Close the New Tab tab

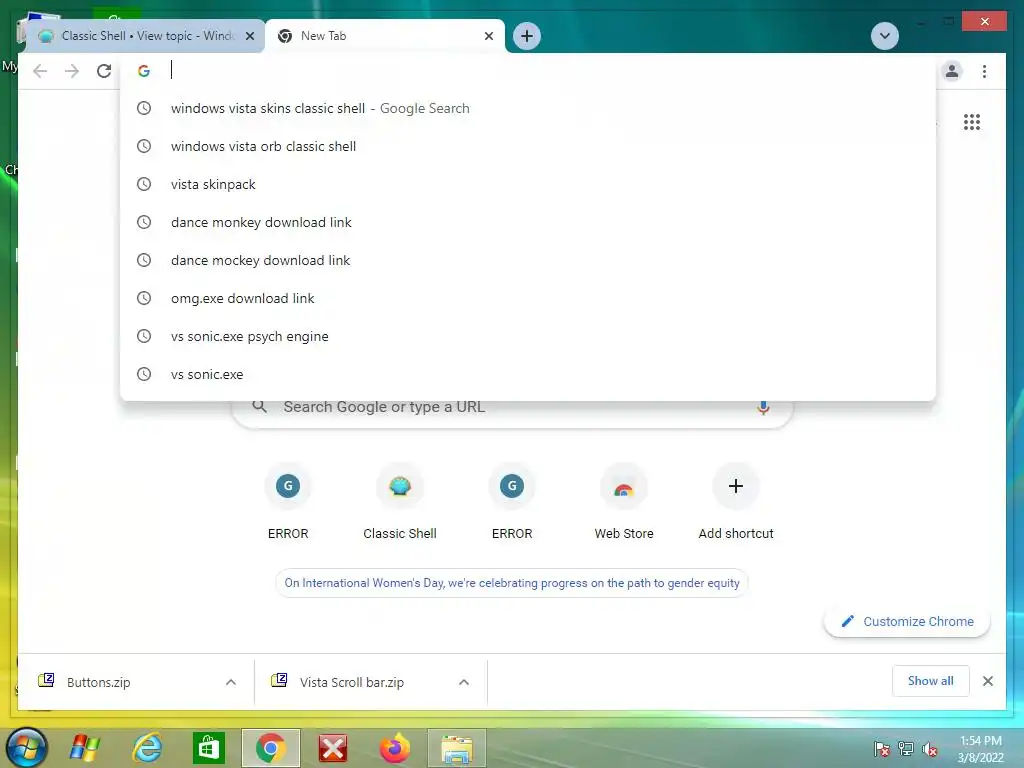click(x=488, y=36)
